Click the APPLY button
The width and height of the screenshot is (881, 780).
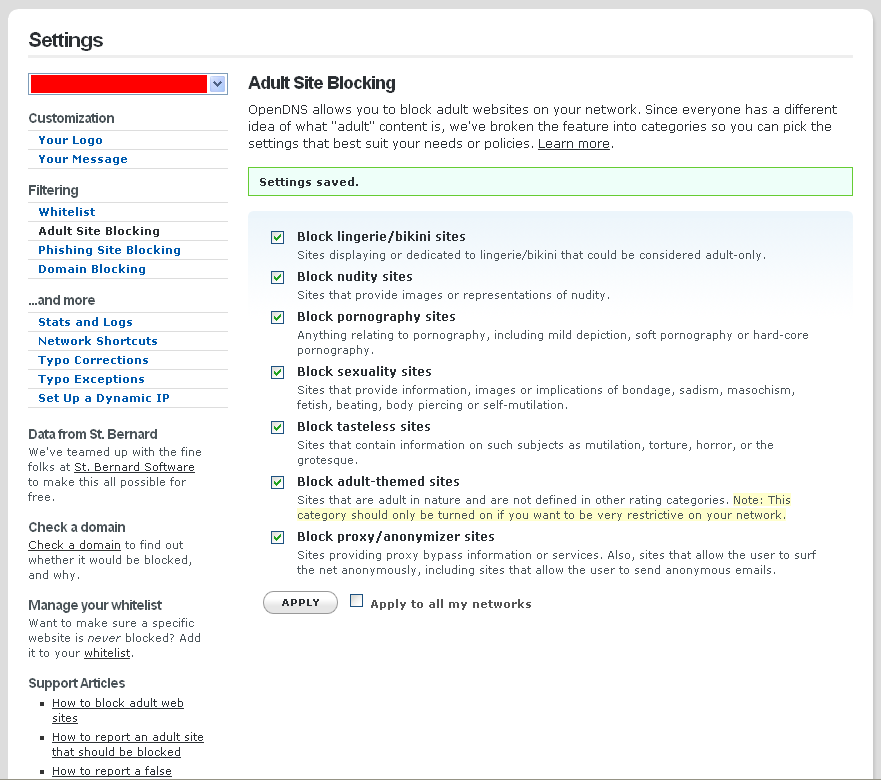[x=300, y=602]
